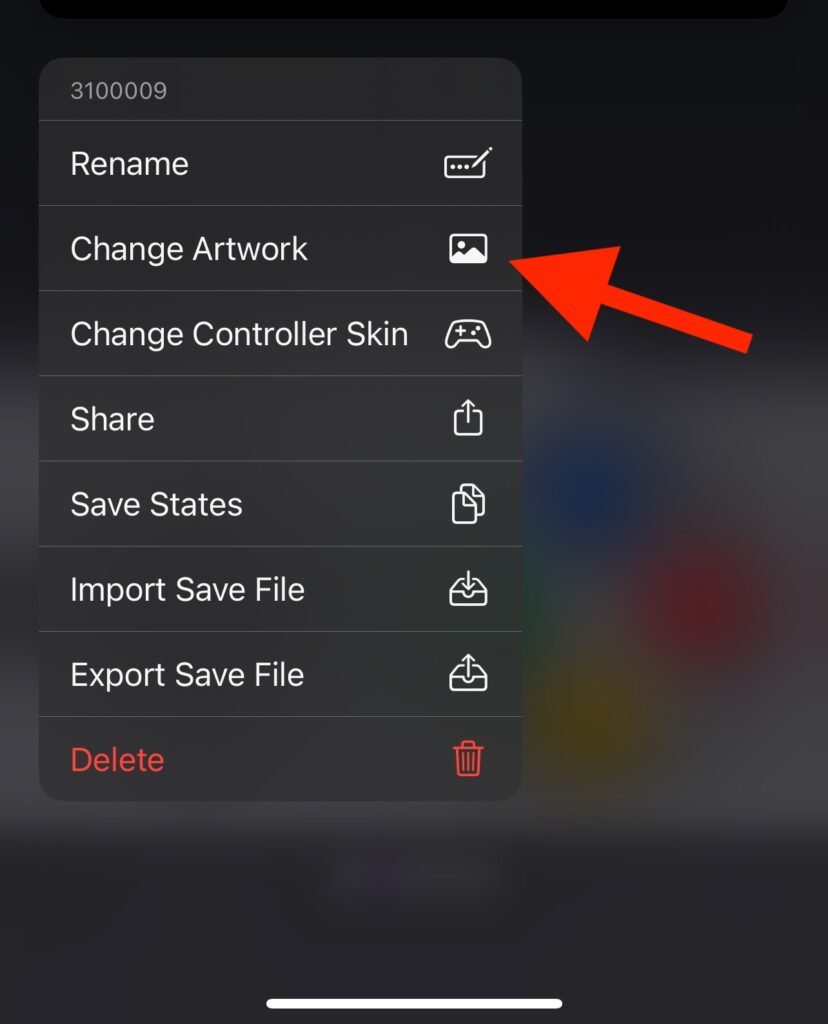Screen dimensions: 828x1024
Task: Tap the game controller skin icon
Action: pos(468,334)
